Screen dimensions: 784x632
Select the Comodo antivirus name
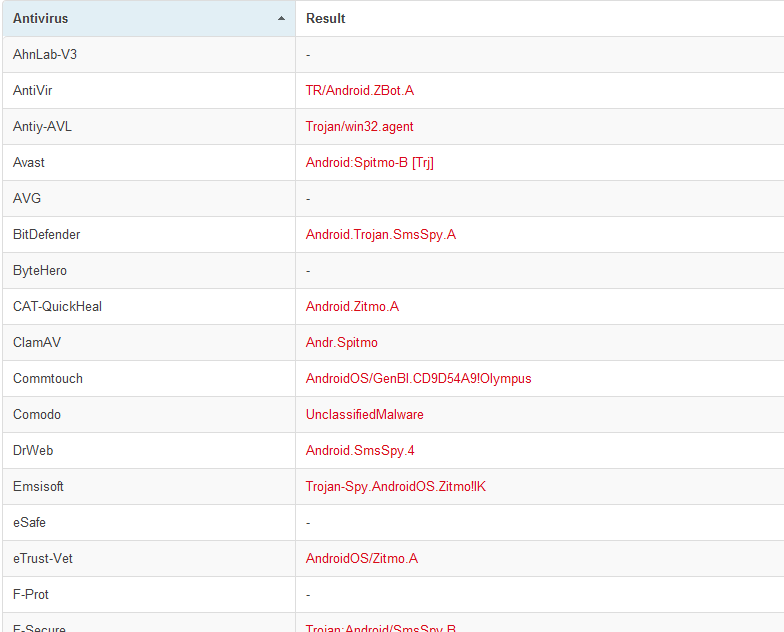37,414
